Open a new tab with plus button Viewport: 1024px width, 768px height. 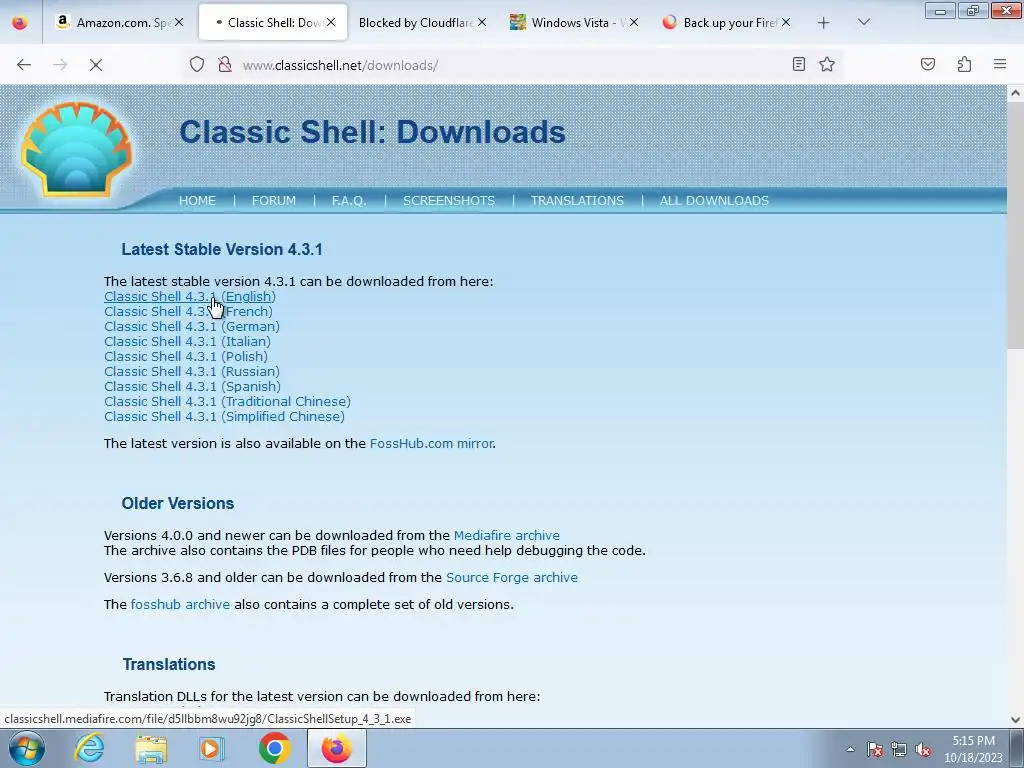pyautogui.click(x=824, y=23)
